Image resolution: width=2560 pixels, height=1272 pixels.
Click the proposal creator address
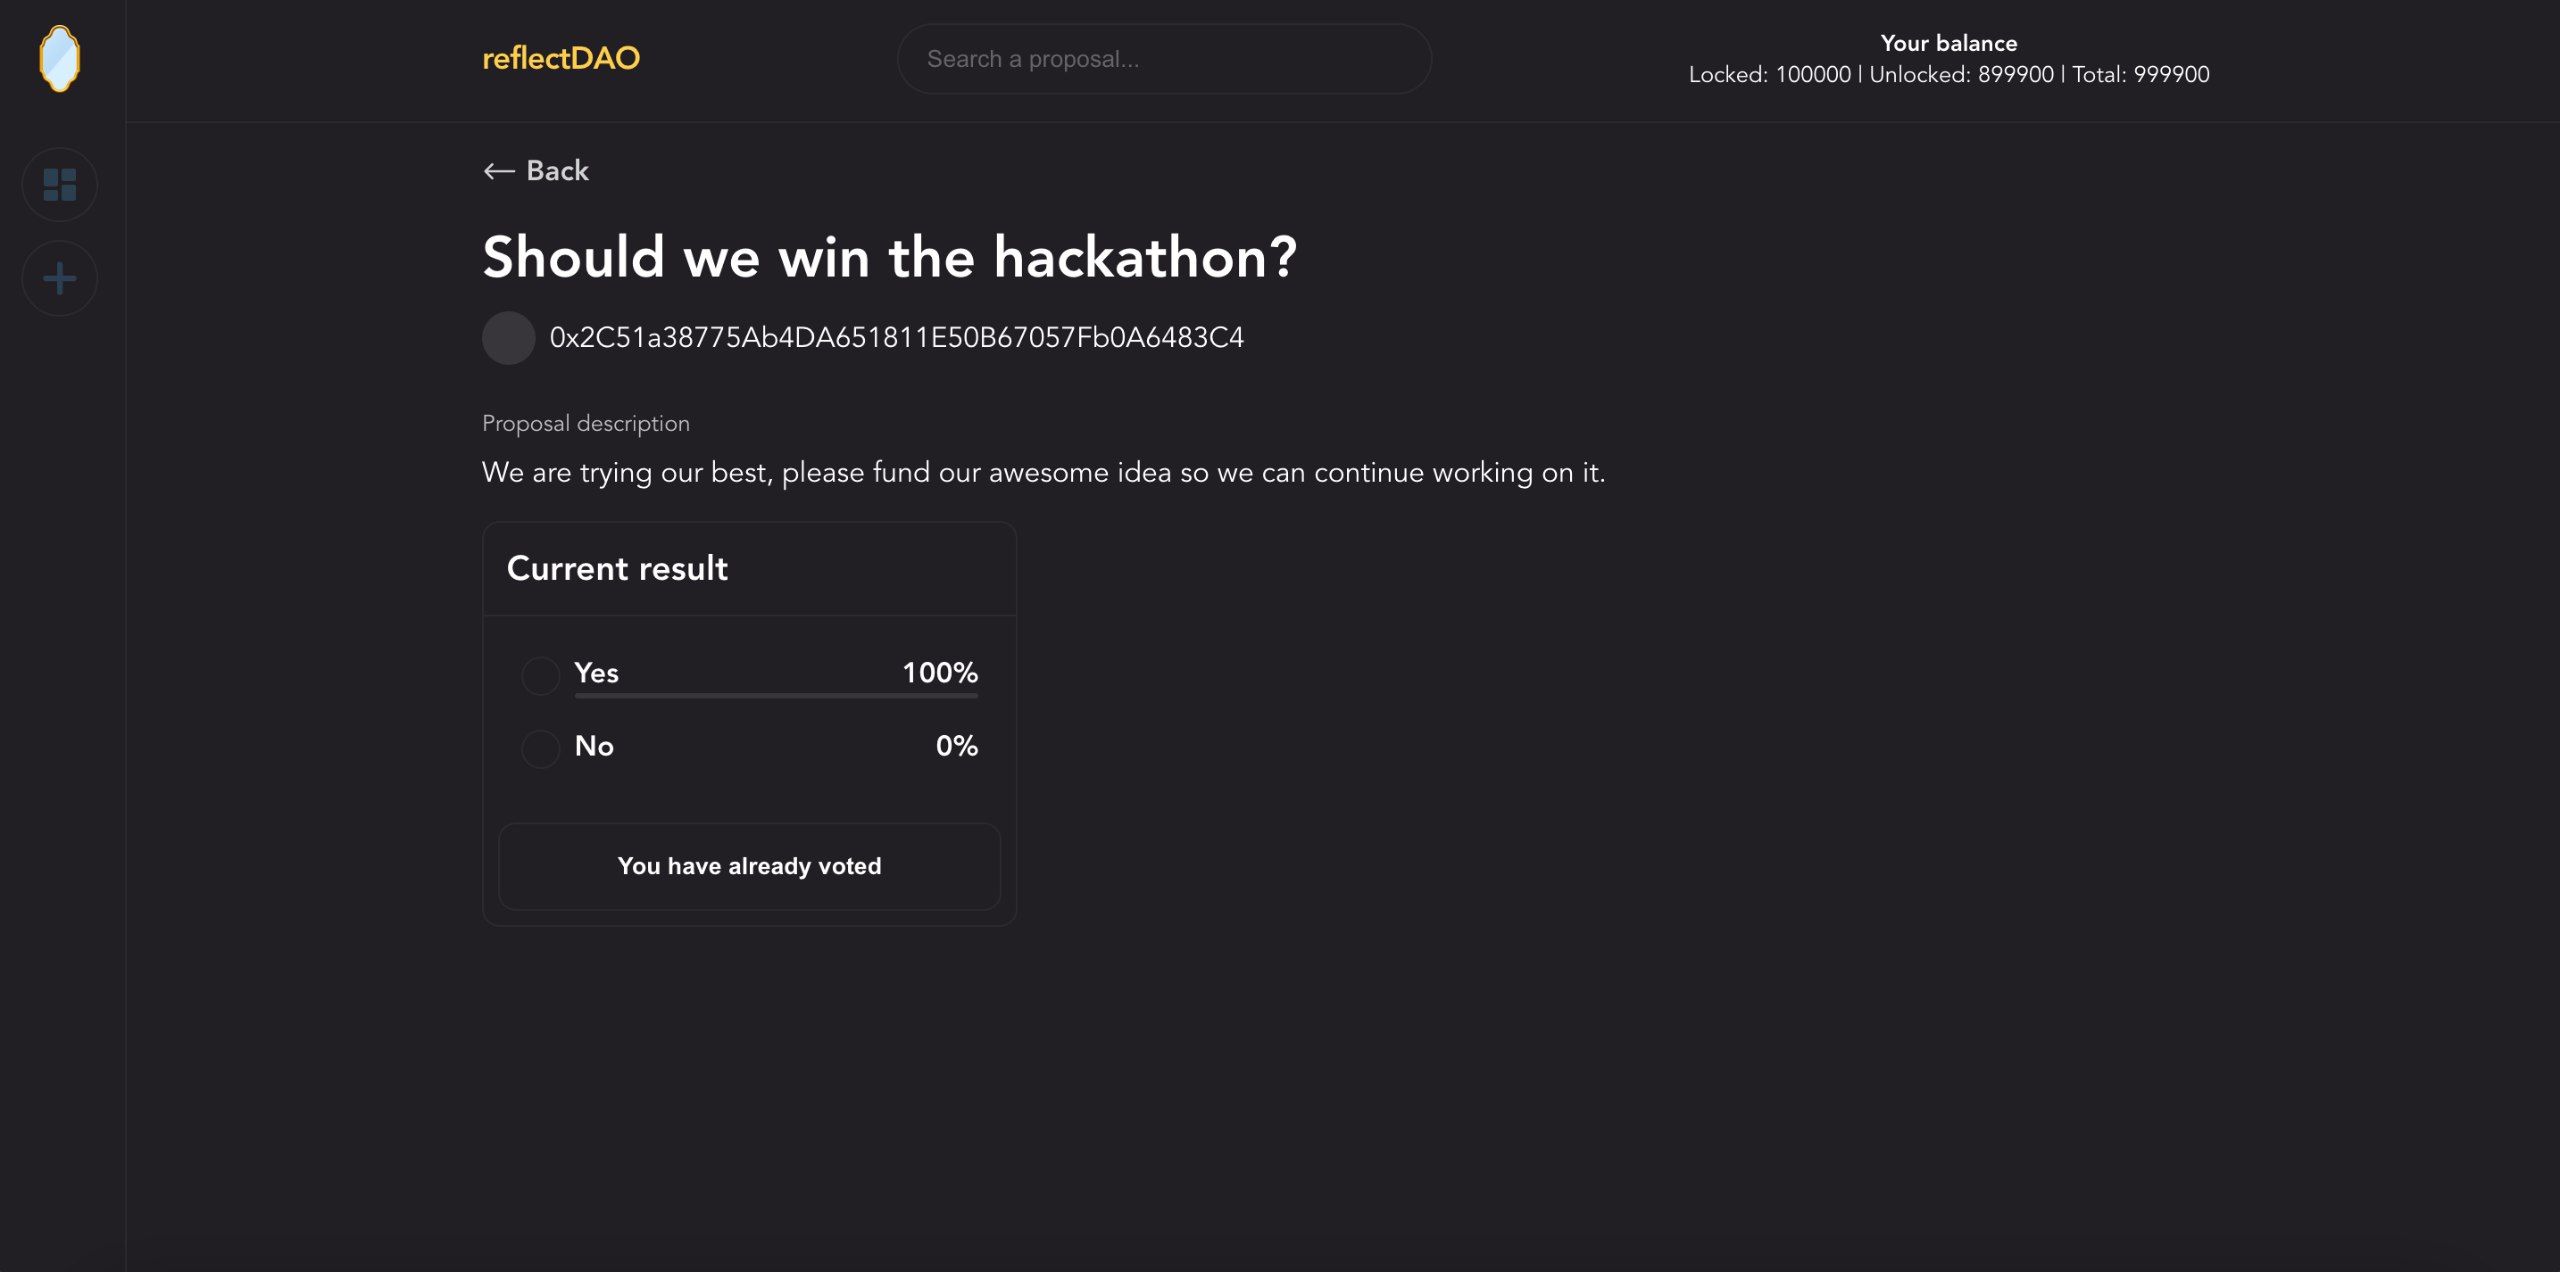point(896,338)
